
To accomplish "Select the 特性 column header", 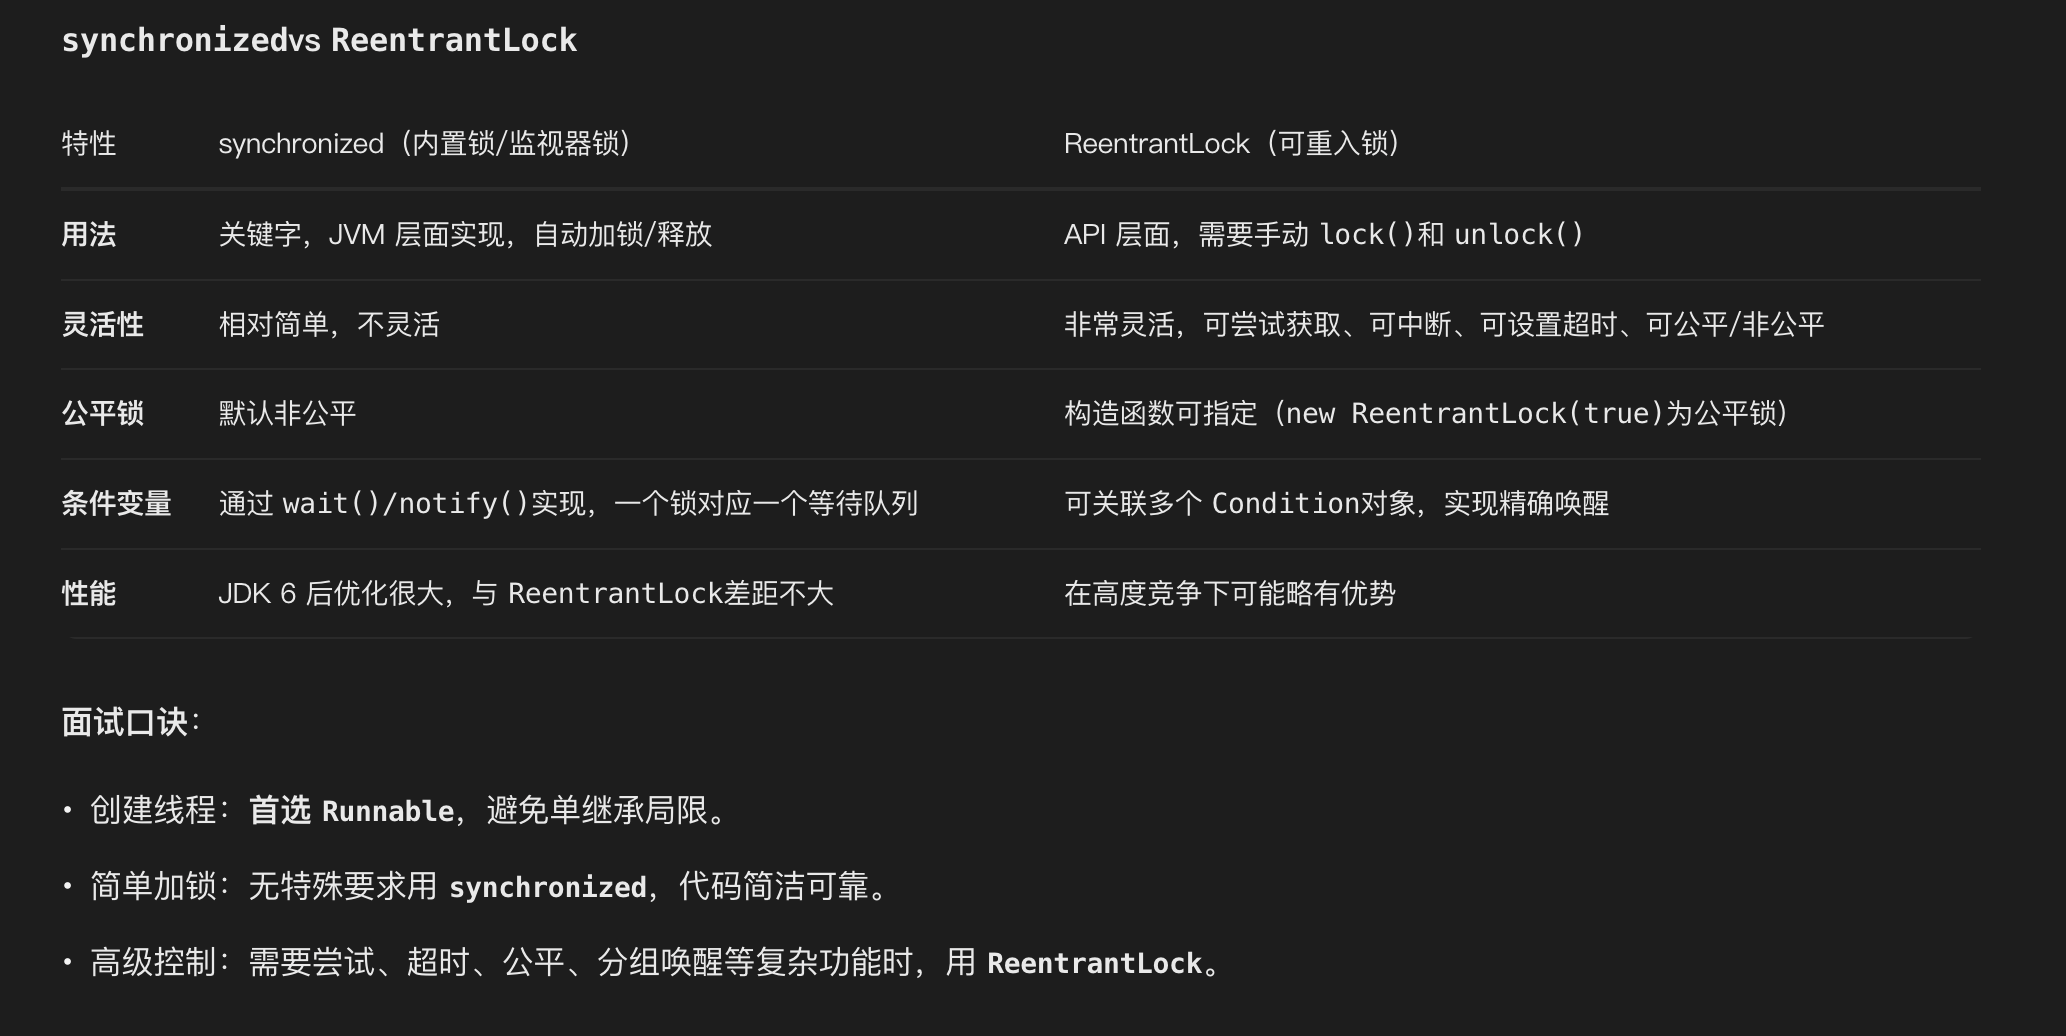I will click(x=89, y=144).
